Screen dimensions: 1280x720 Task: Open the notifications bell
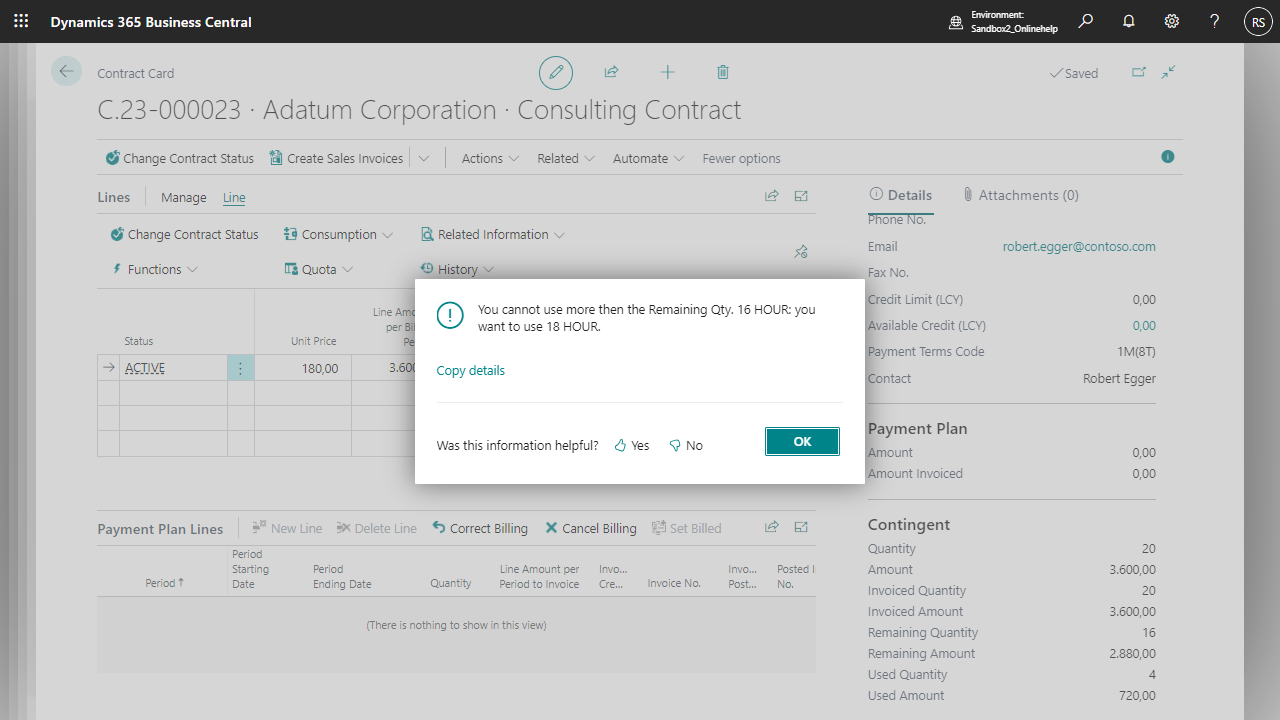pos(1129,21)
